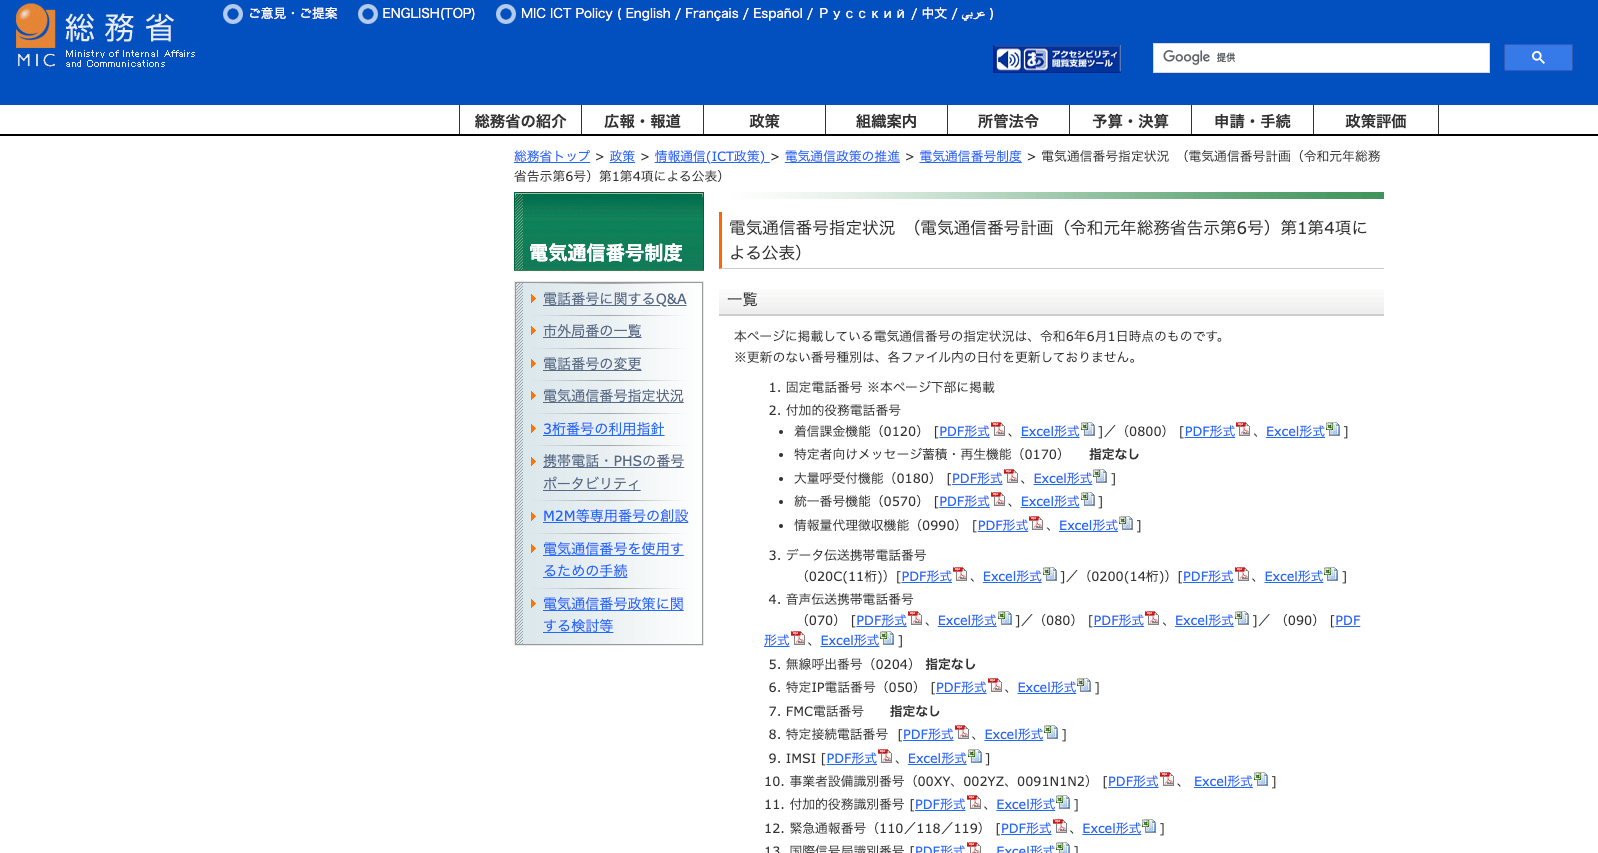Screen dimensions: 1598x853
Task: Open the 広報・報道 menu
Action: click(642, 121)
